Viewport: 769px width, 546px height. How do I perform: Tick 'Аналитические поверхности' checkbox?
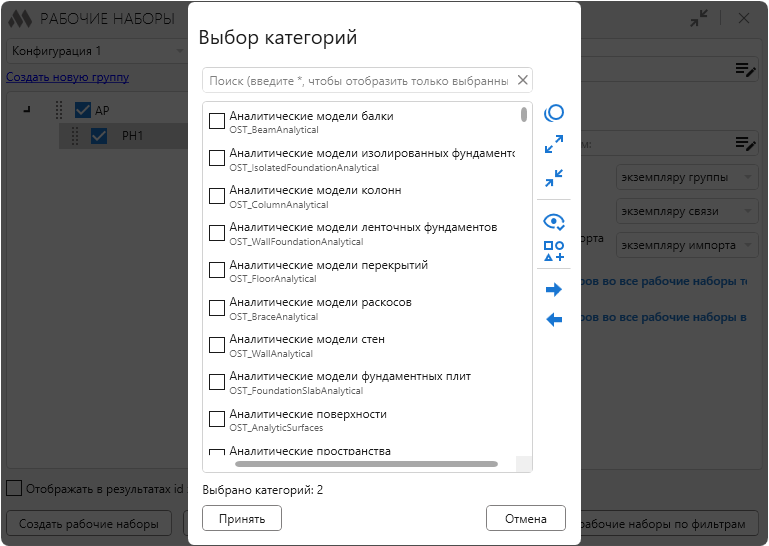217,419
